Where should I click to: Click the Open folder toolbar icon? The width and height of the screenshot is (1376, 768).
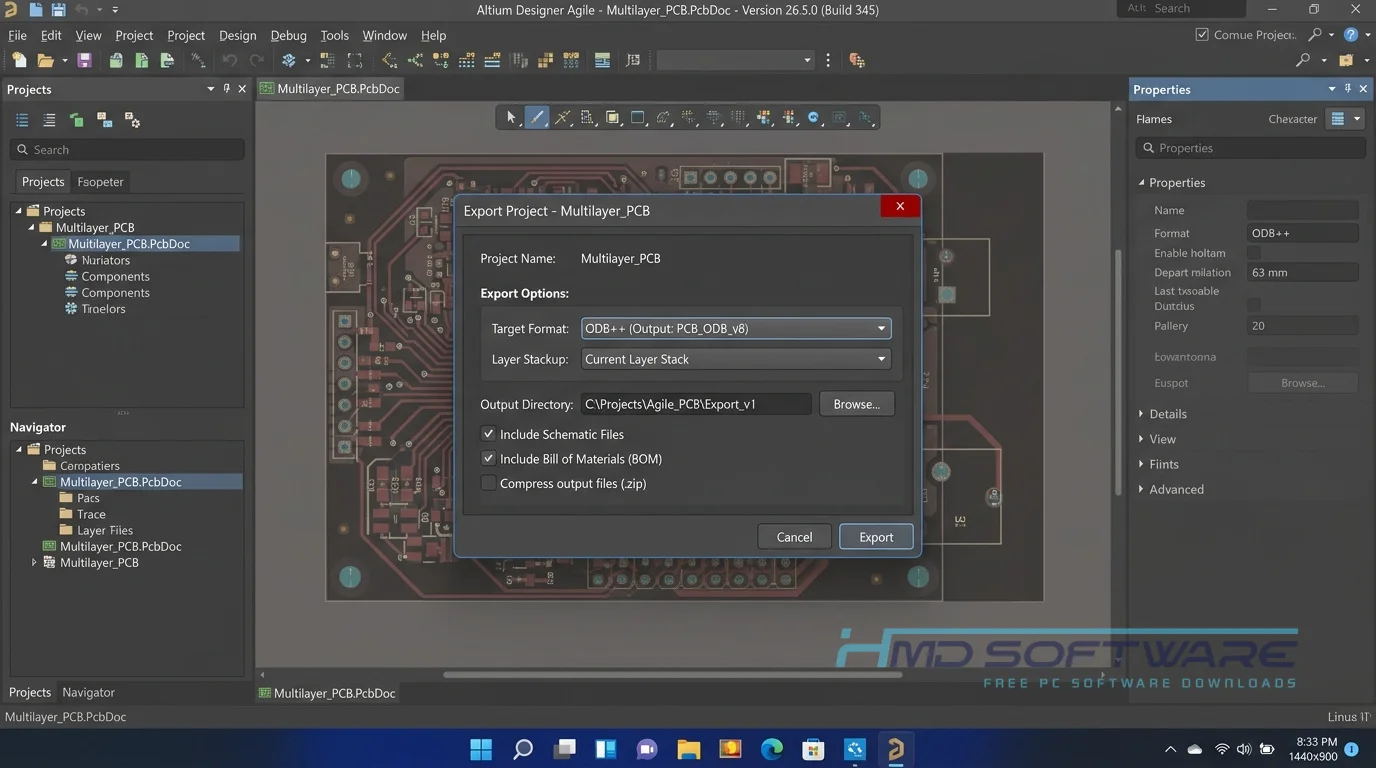(45, 60)
